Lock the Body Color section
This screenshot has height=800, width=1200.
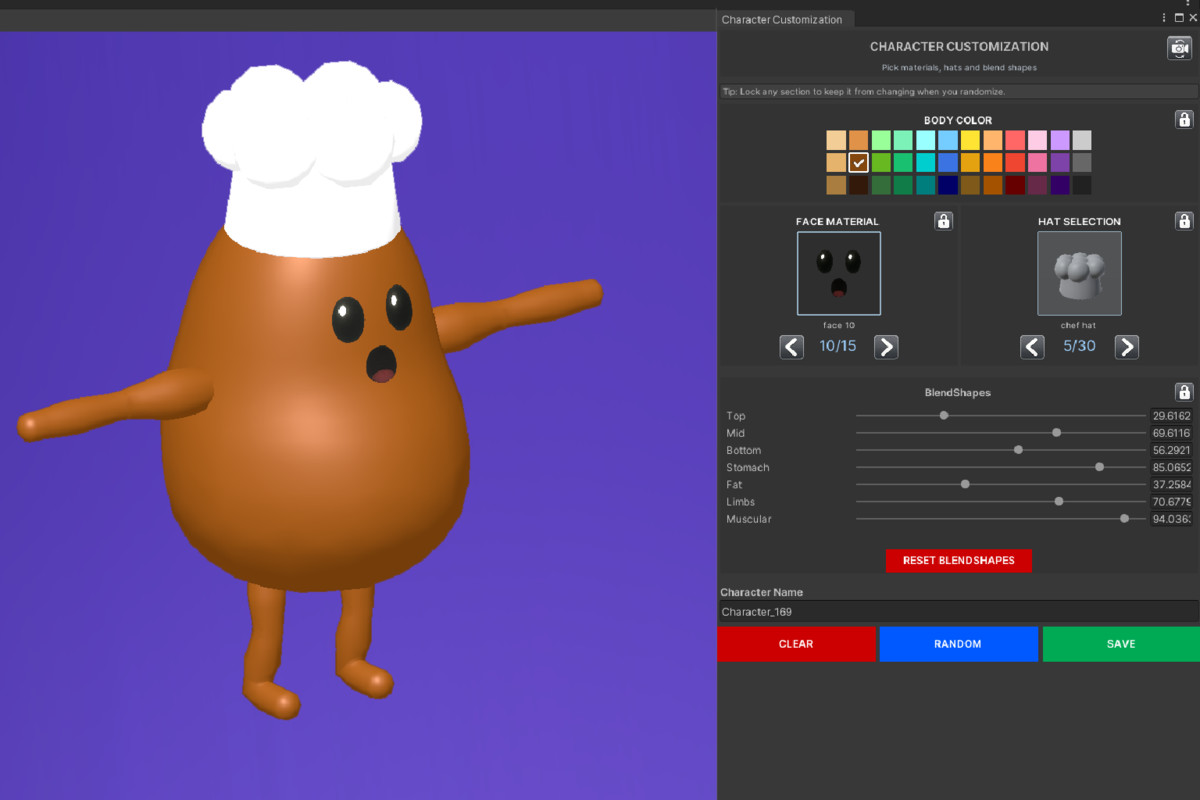tap(1184, 119)
